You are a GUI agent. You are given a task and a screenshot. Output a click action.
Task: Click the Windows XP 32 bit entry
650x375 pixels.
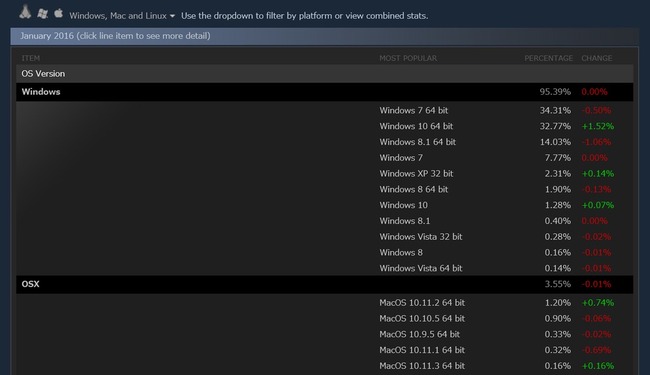point(416,174)
